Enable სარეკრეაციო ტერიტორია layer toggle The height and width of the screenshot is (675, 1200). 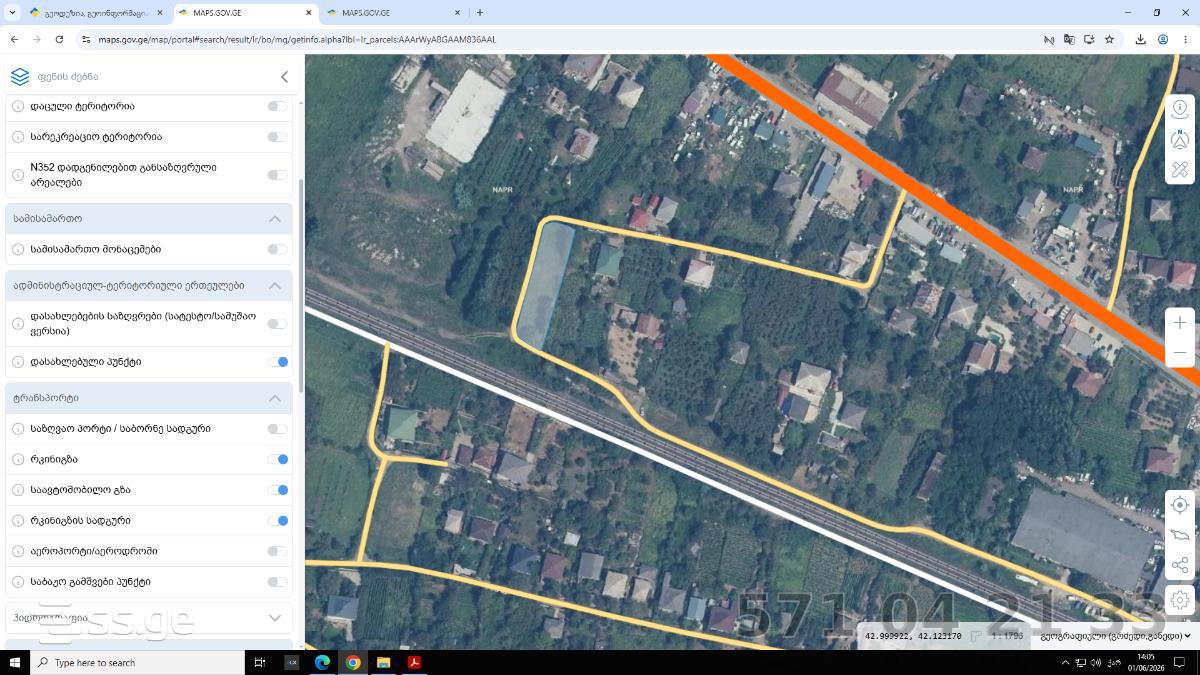277,137
